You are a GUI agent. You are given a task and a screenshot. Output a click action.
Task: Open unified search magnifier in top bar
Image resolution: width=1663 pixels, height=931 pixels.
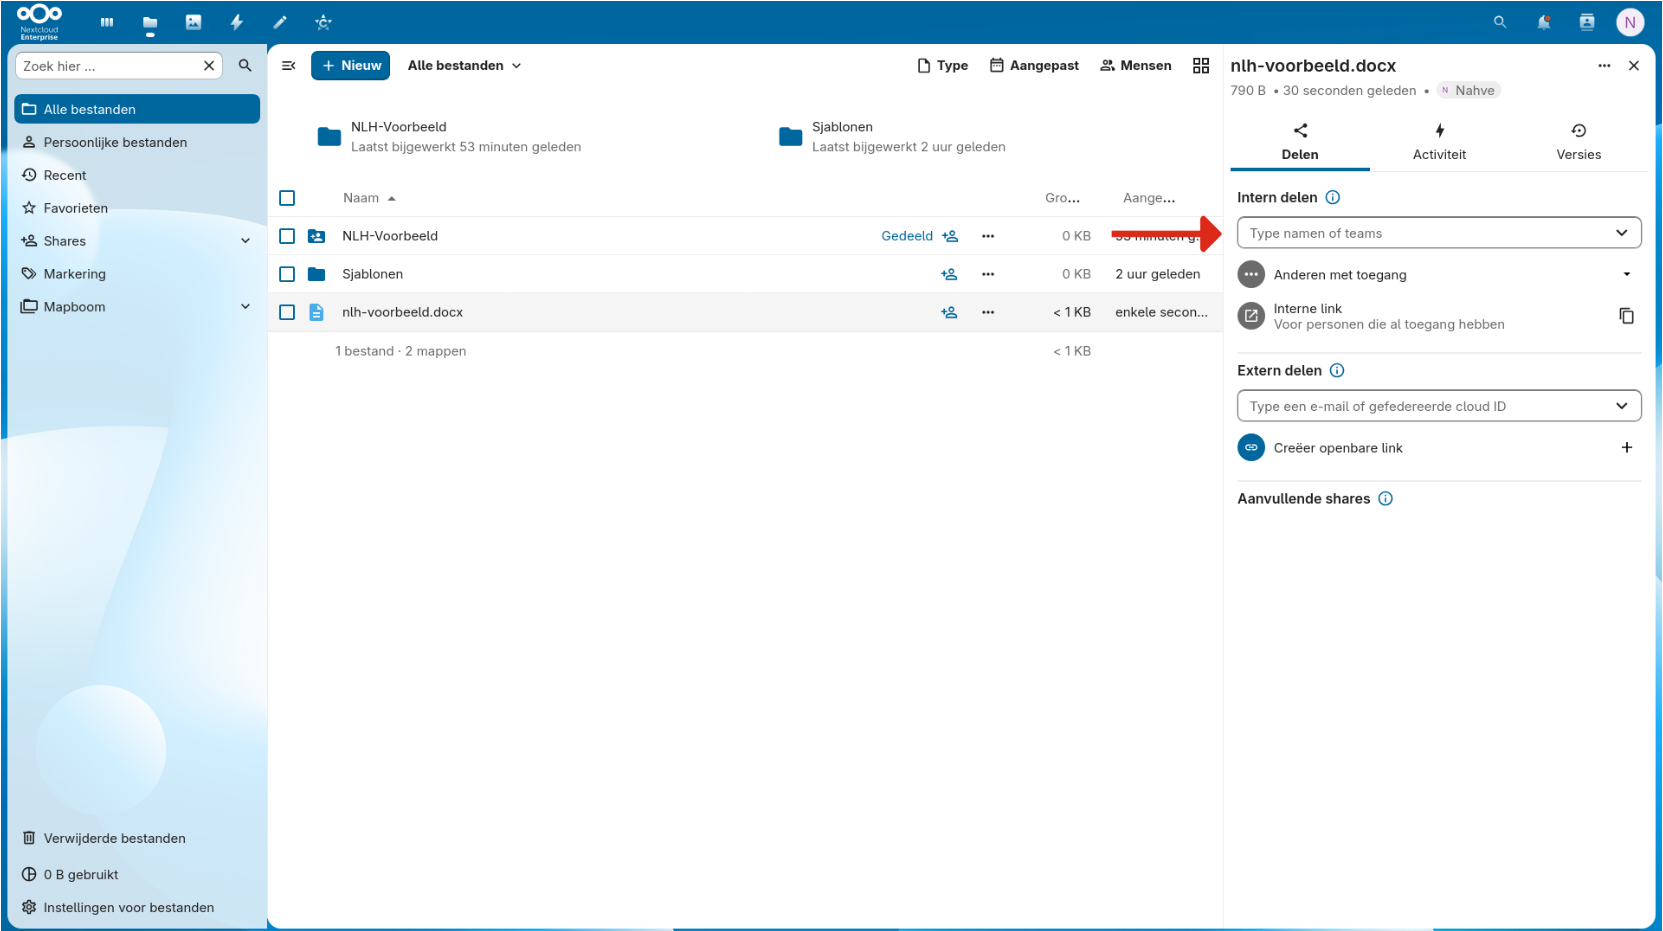point(1500,22)
